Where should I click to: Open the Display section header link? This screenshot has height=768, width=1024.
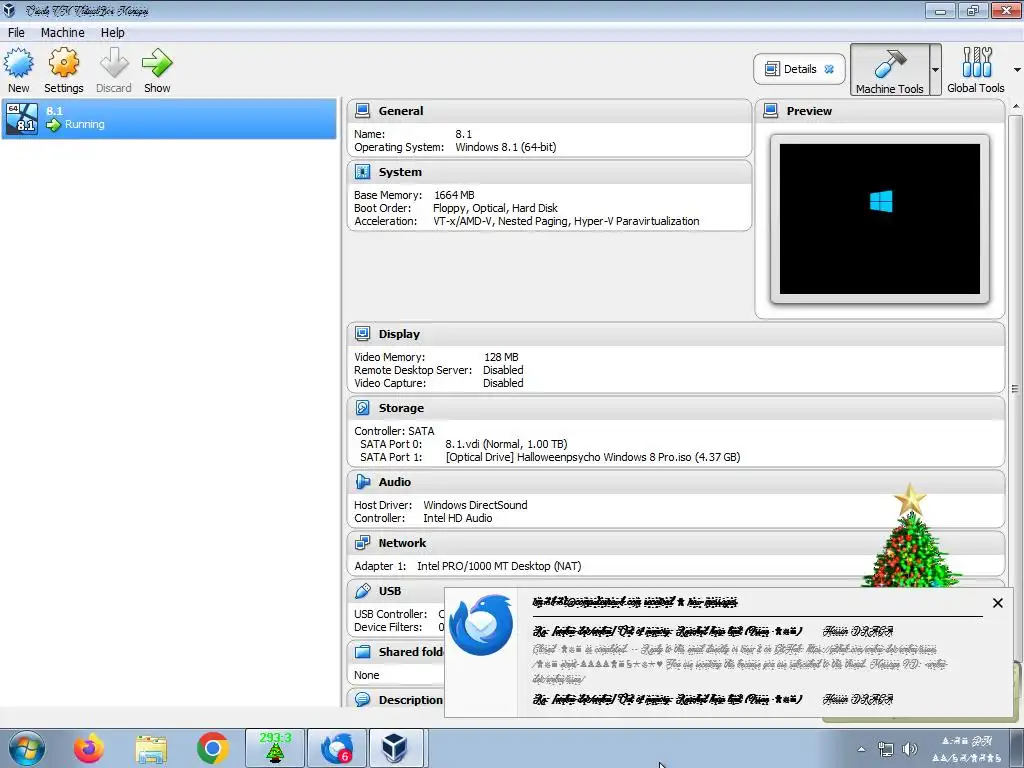click(x=399, y=334)
